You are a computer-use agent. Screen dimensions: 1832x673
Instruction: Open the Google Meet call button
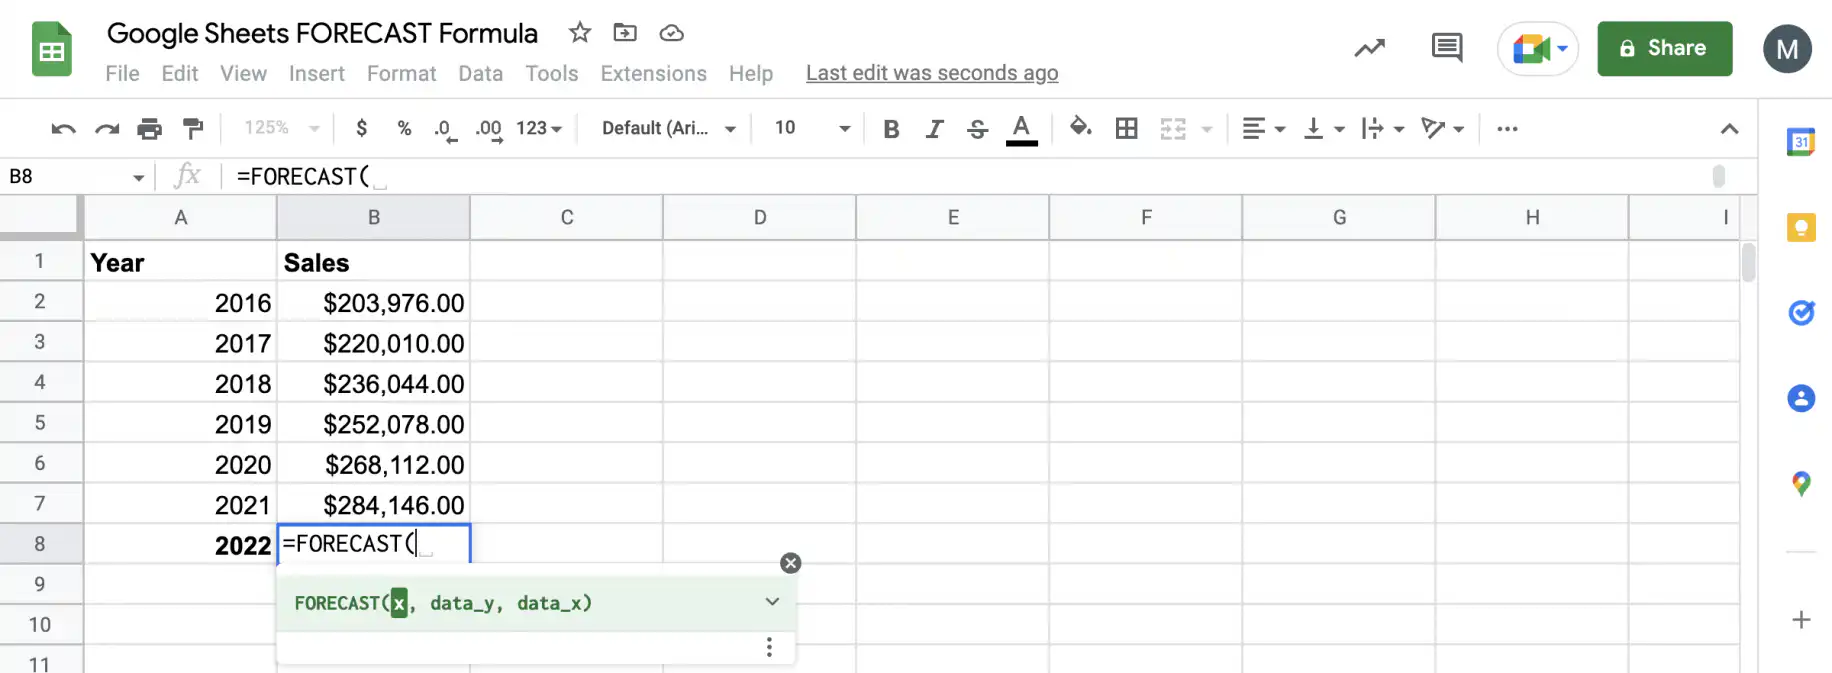coord(1538,48)
